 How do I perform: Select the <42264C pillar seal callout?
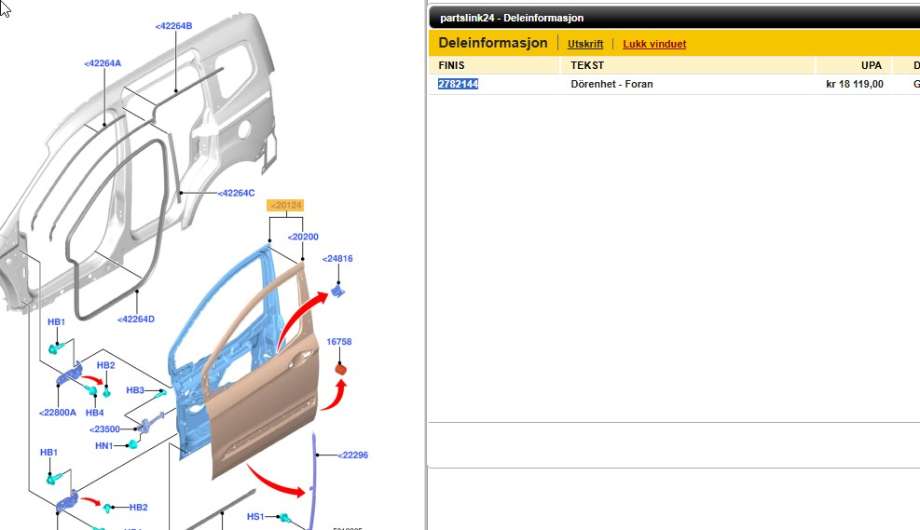coord(236,193)
